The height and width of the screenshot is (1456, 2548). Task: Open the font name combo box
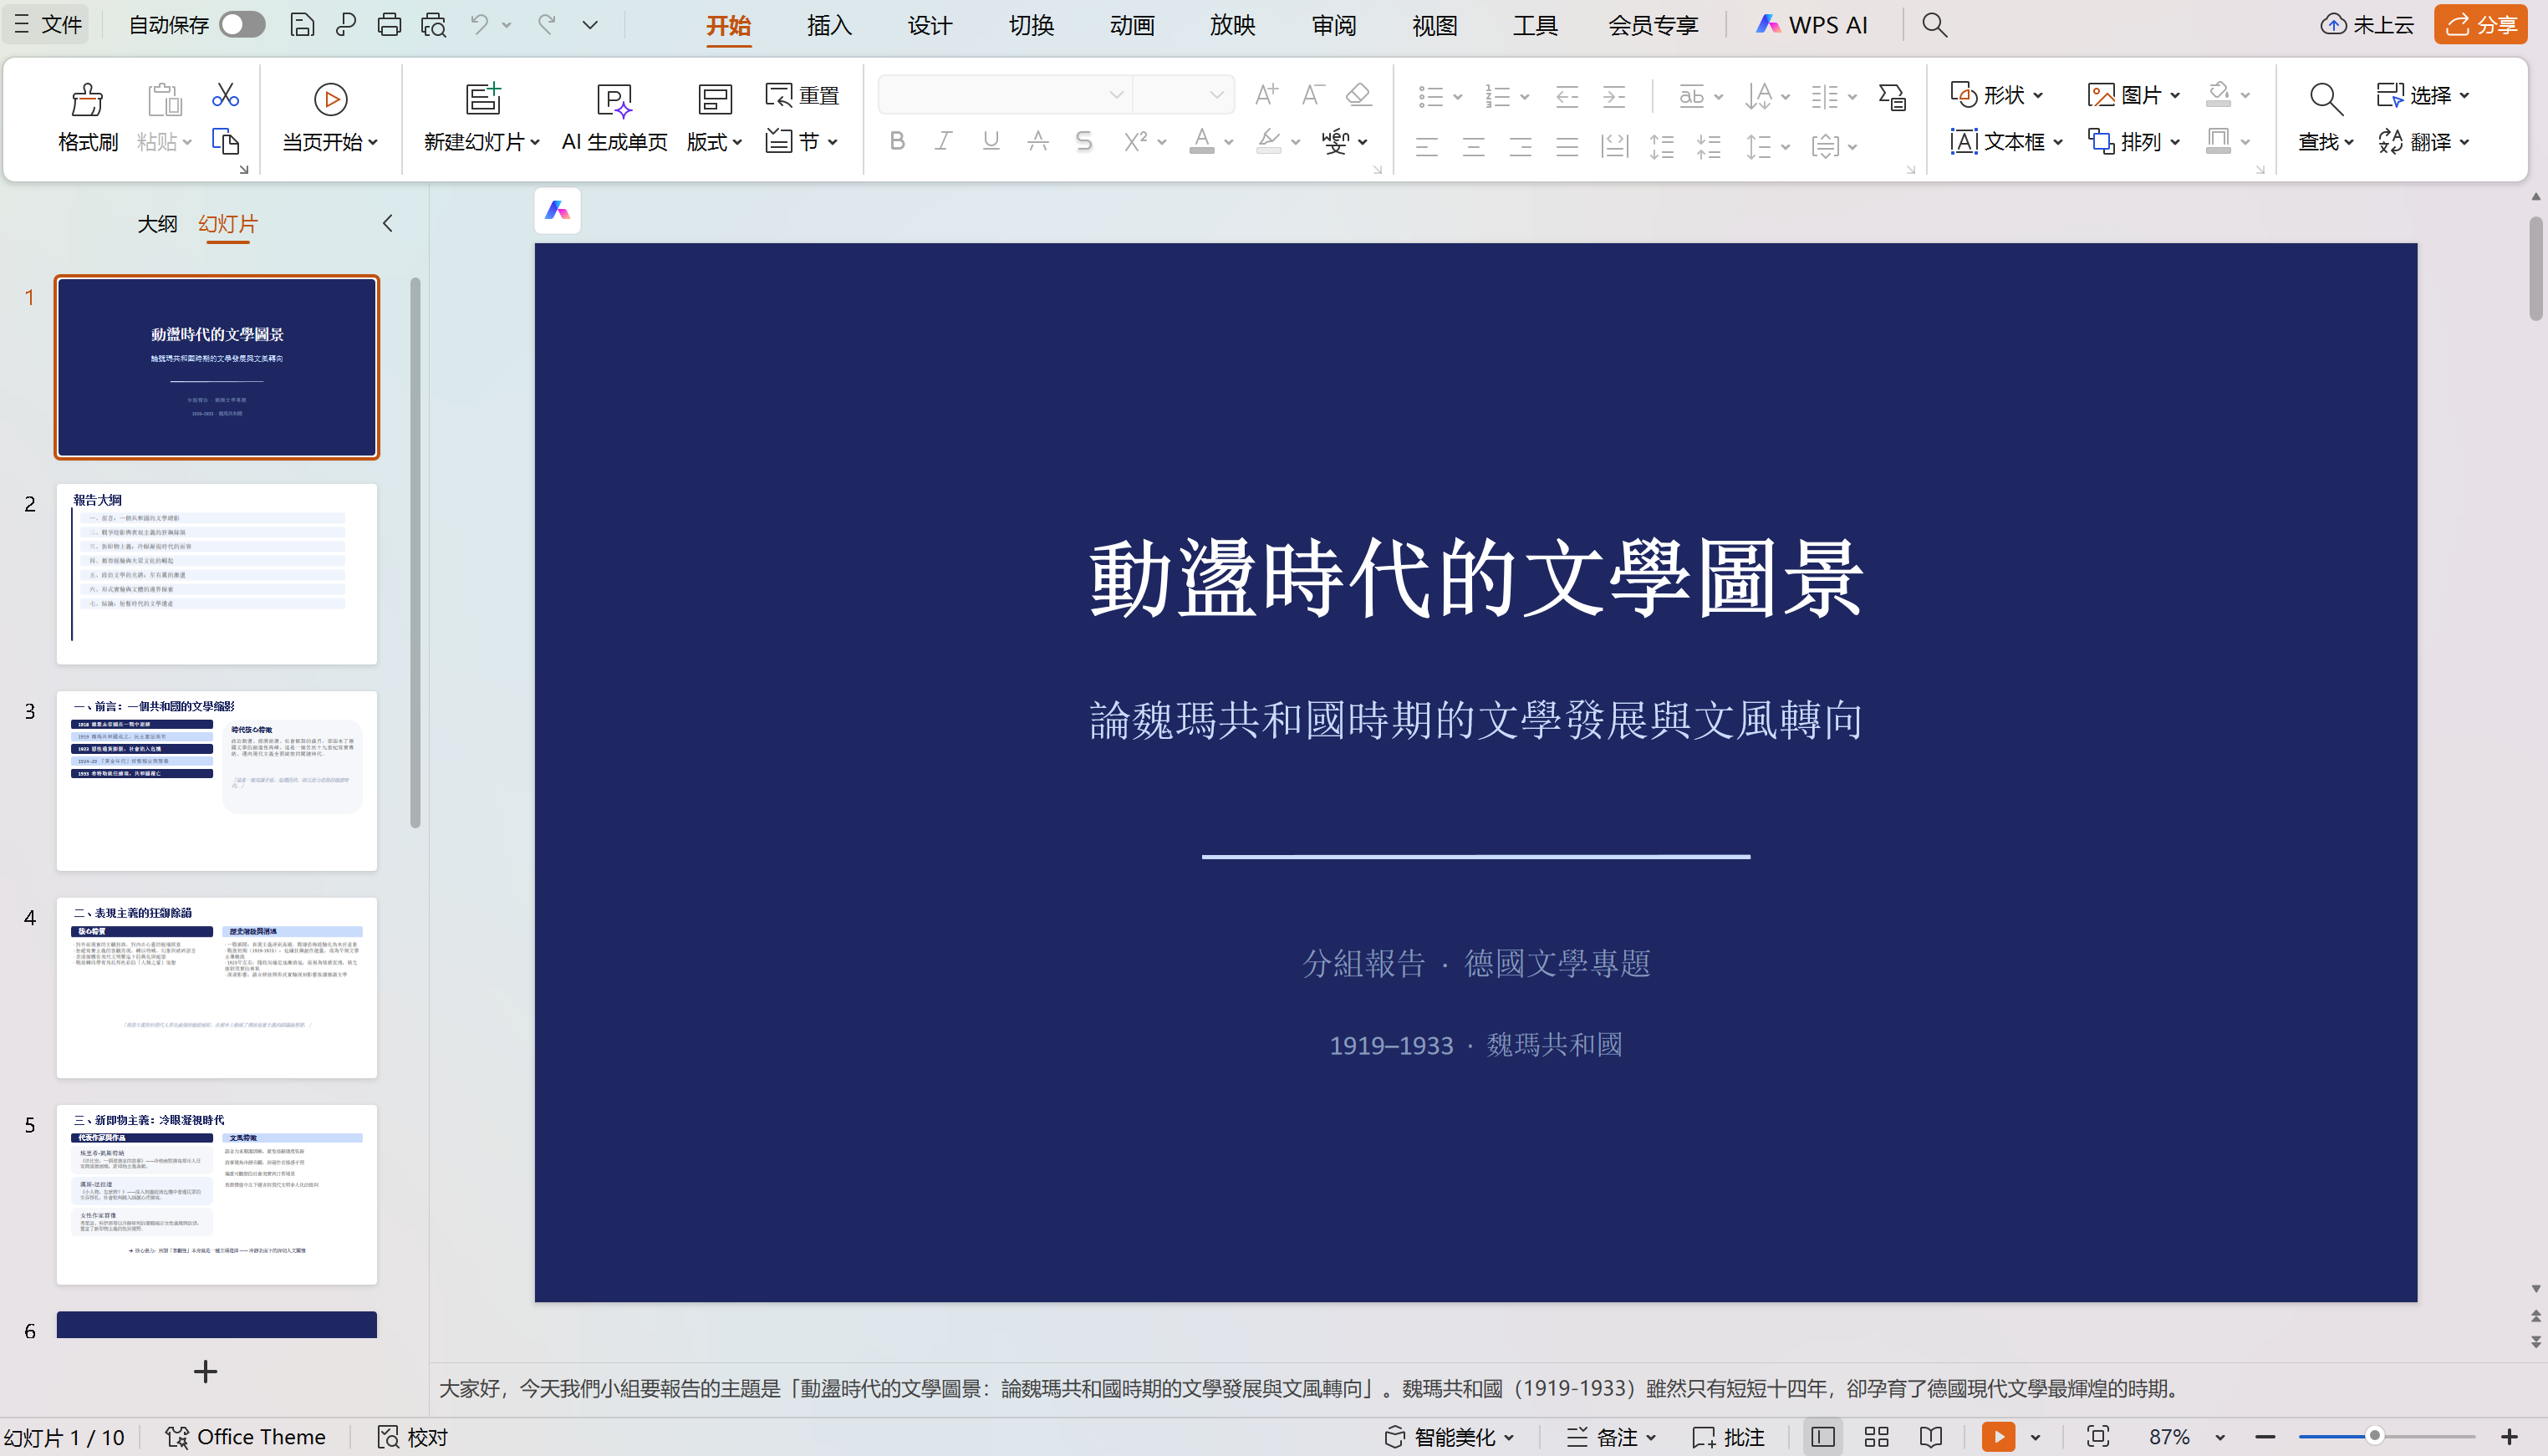(x=1005, y=95)
